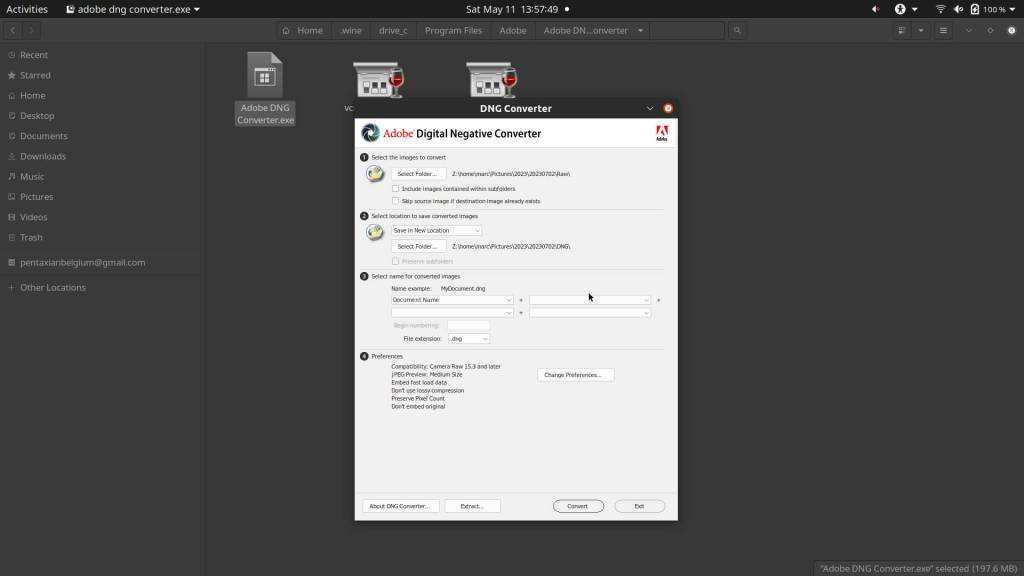1024x576 pixels.
Task: Open the Document Name naming dropdown
Action: (452, 300)
